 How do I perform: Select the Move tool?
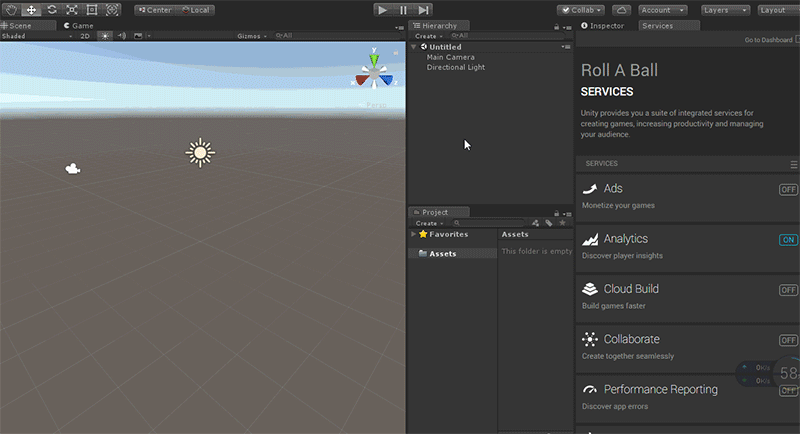point(31,10)
